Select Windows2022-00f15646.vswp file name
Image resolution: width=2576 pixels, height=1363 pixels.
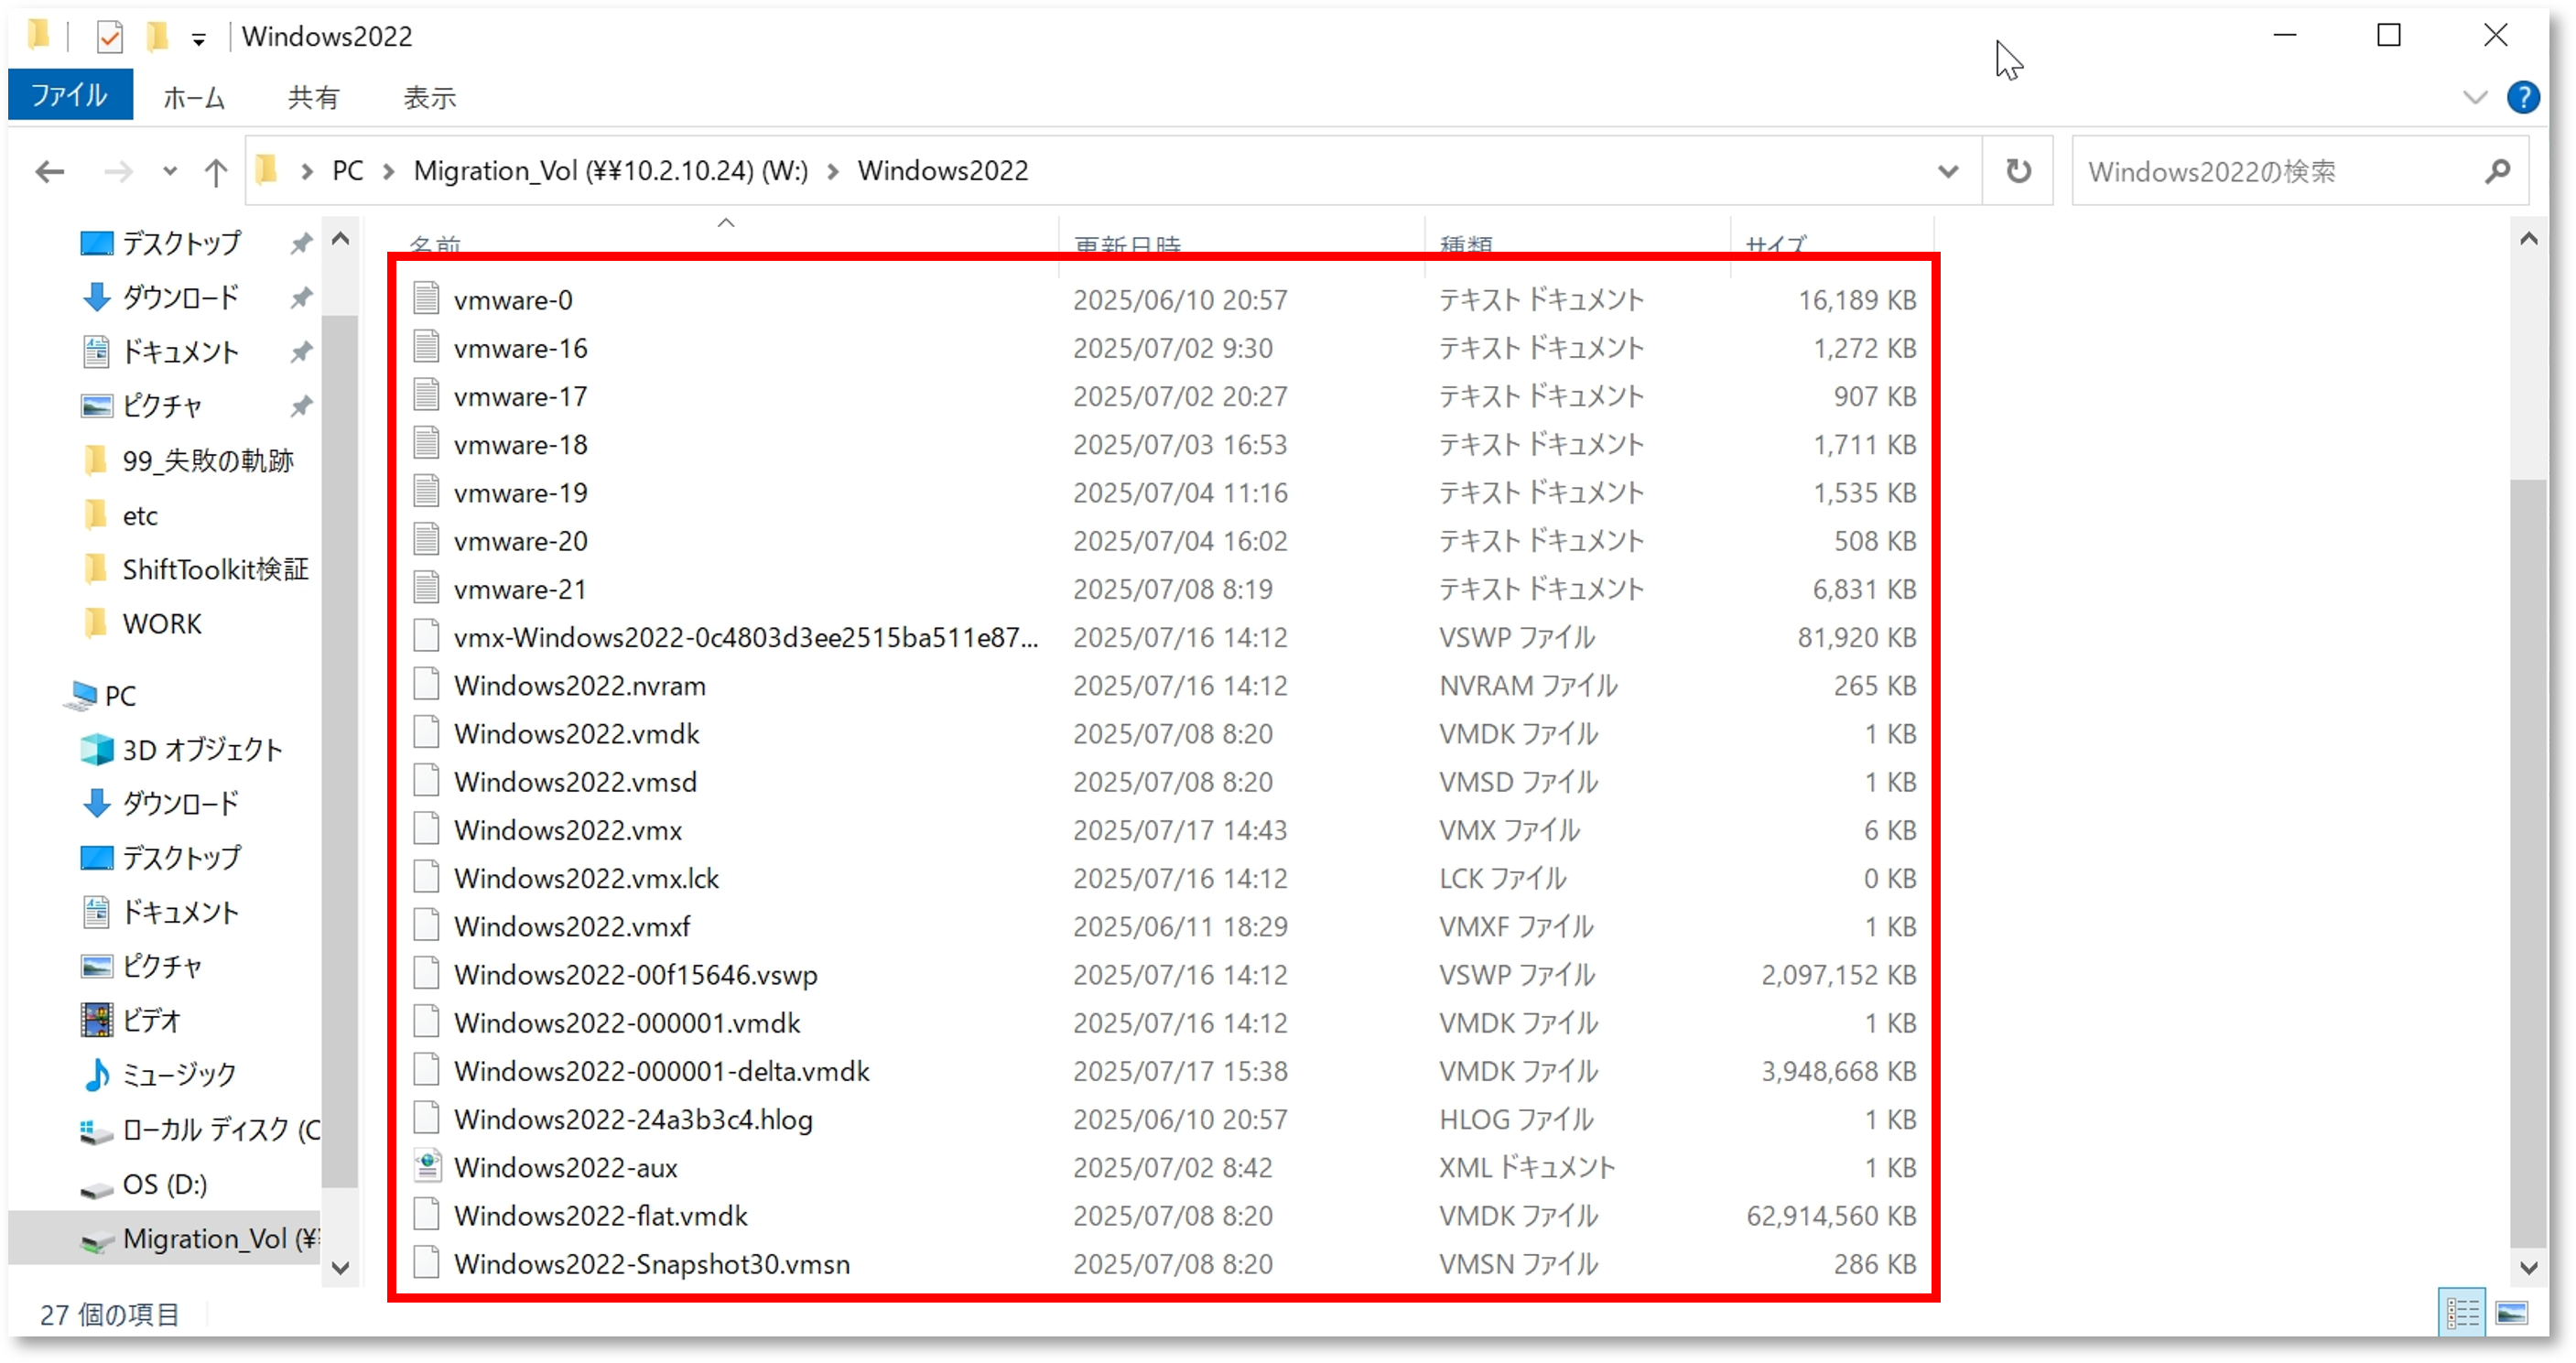point(635,974)
